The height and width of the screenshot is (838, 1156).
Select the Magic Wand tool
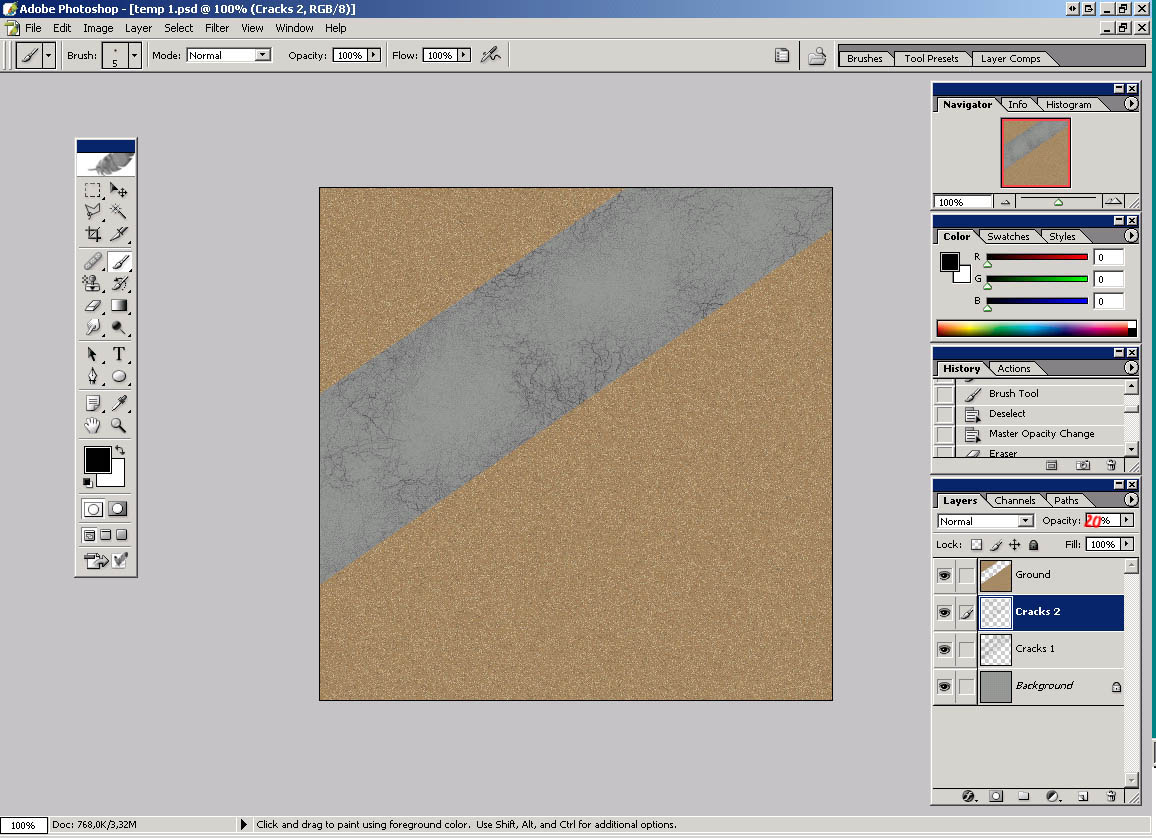tap(119, 211)
